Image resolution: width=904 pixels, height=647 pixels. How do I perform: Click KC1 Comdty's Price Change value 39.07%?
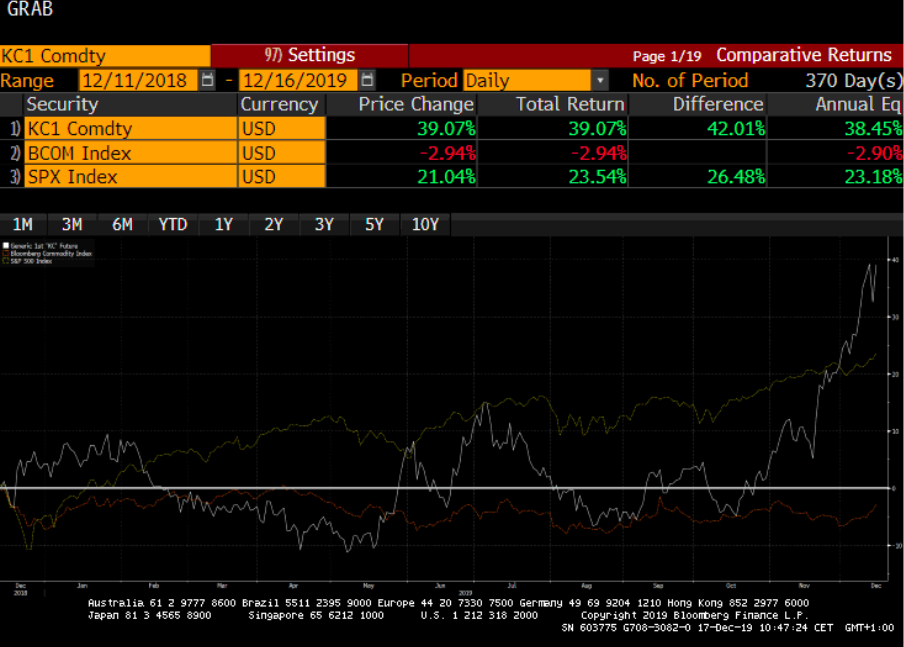[x=446, y=129]
